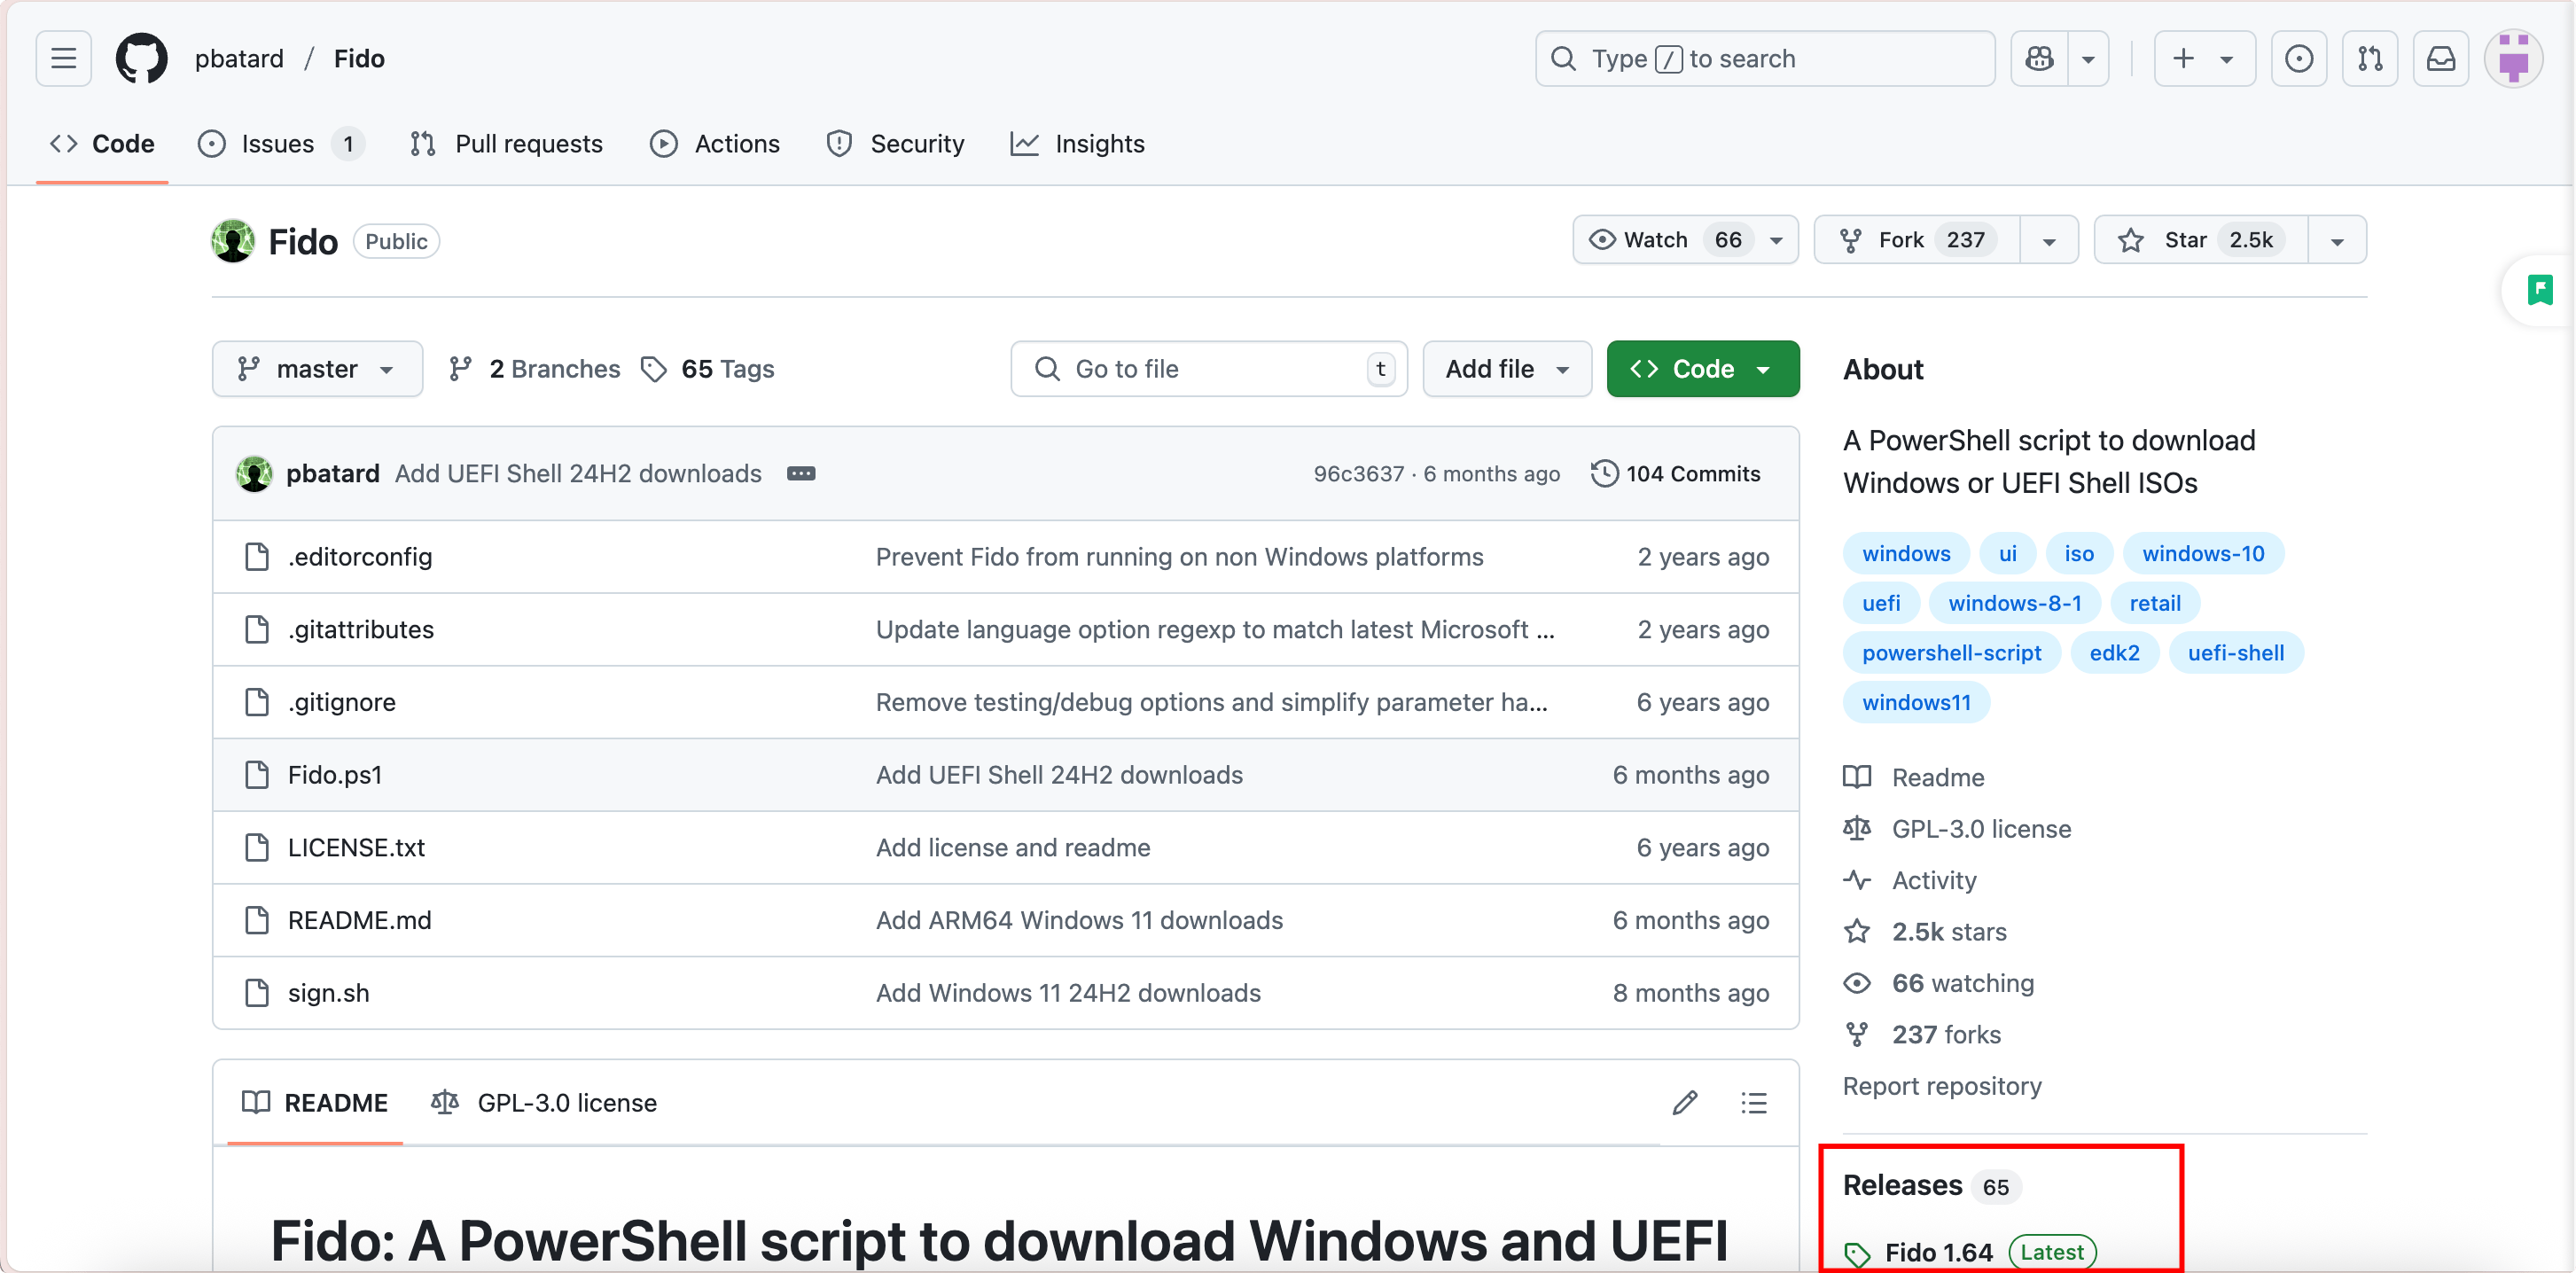The image size is (2576, 1273).
Task: Click the GitHub logo home icon
Action: coord(141,59)
